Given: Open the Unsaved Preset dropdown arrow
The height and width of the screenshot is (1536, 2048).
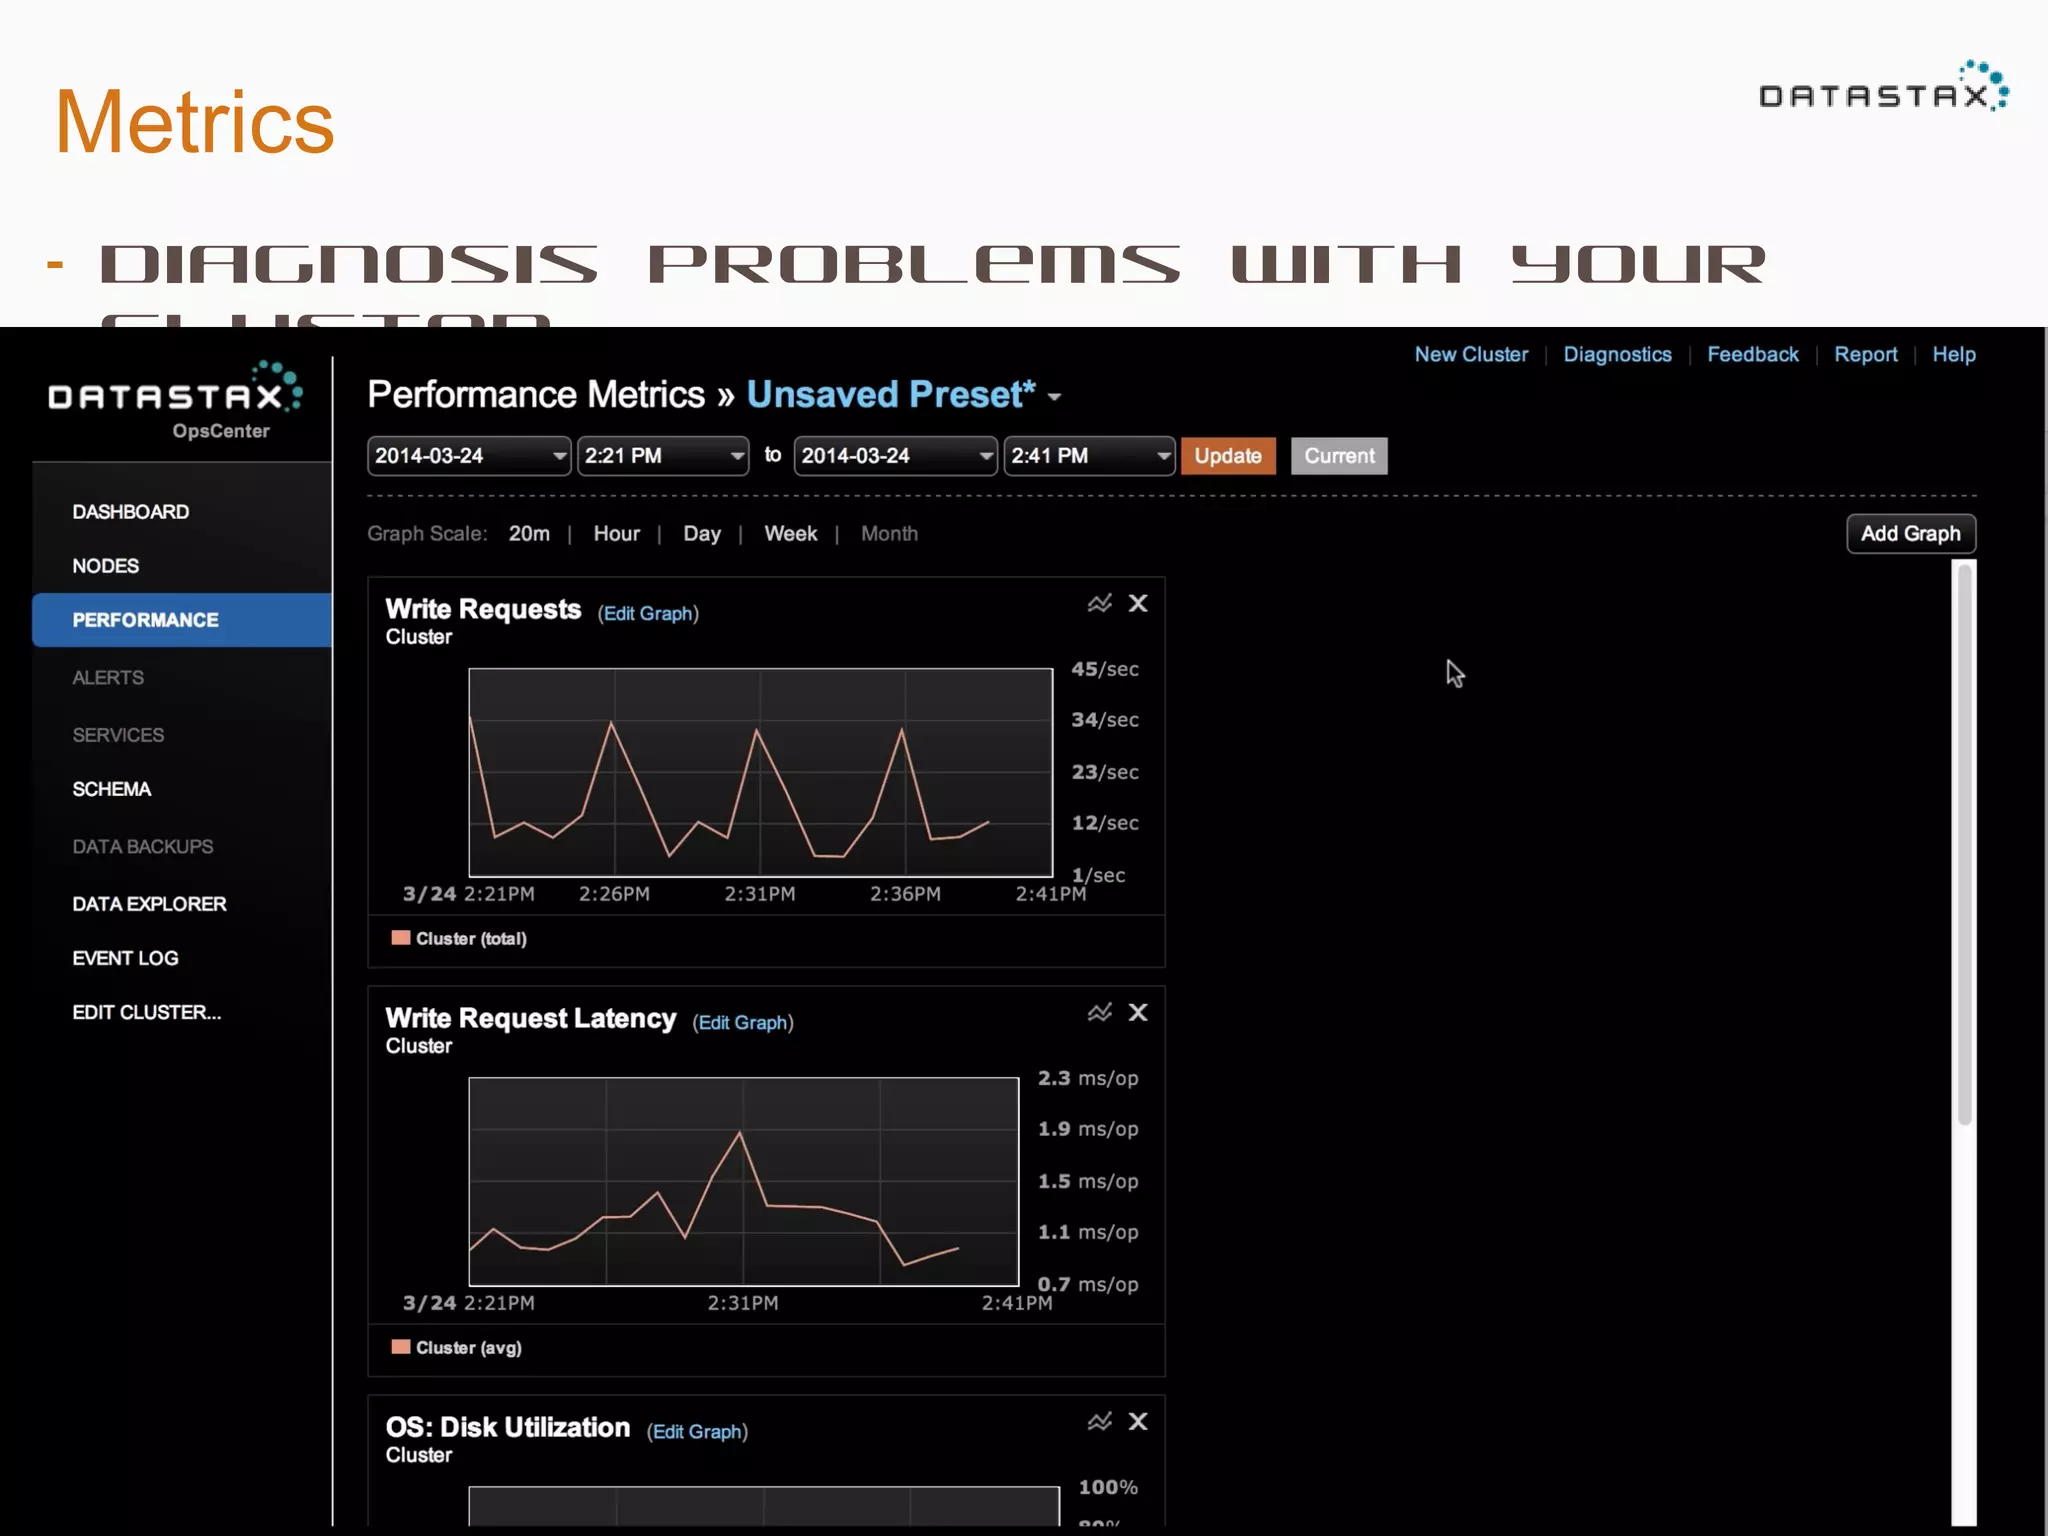Looking at the screenshot, I should click(x=1054, y=397).
